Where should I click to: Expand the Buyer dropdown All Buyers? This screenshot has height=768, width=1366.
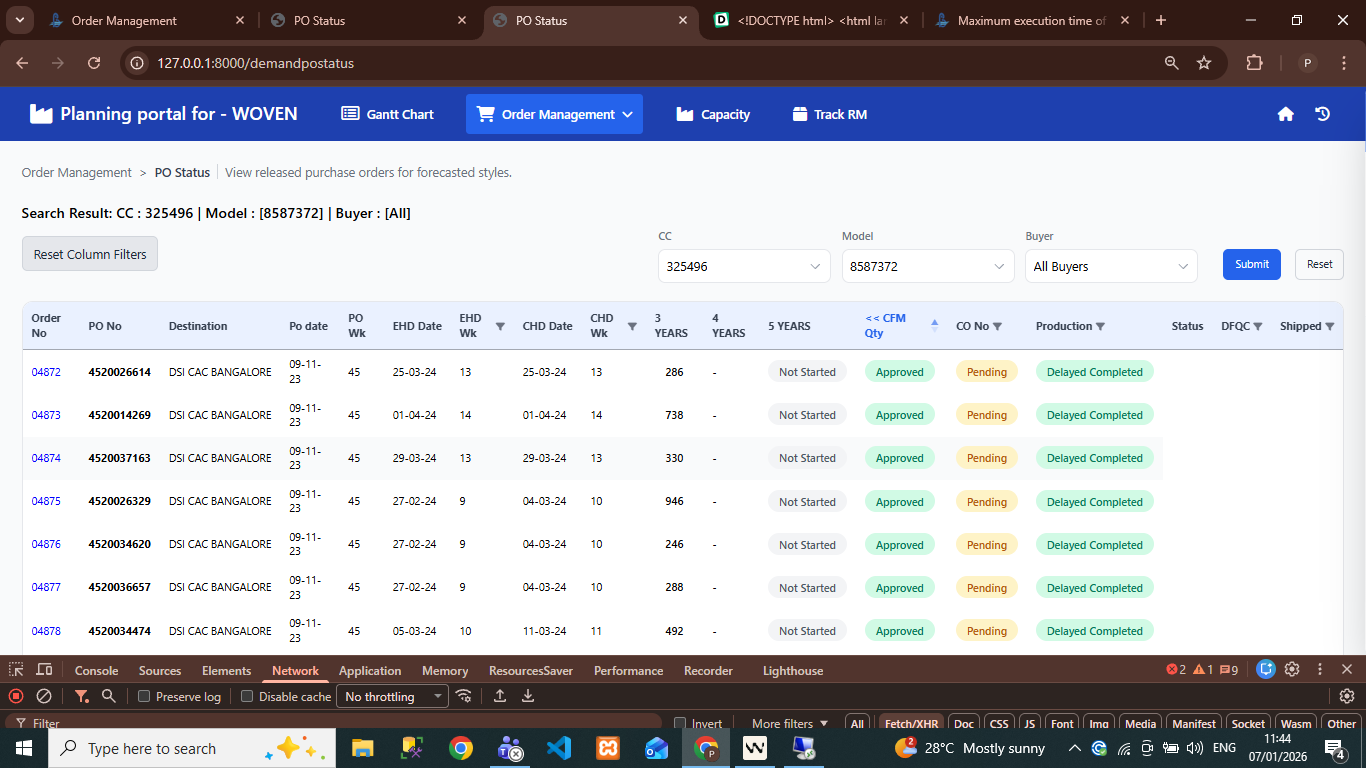[x=1110, y=267]
